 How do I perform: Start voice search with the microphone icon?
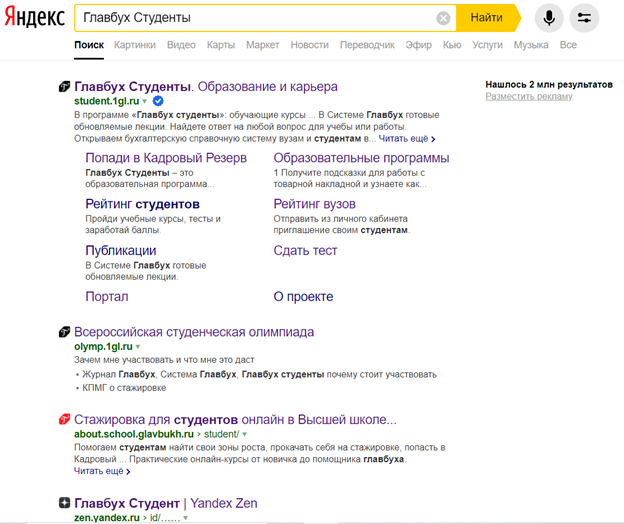tap(549, 18)
